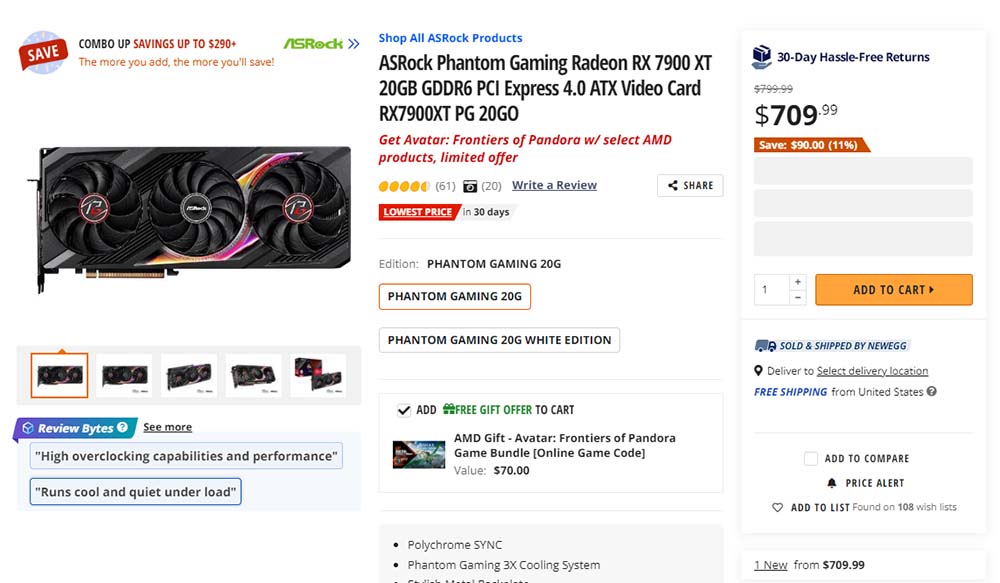Expand the 1 New offers listing

[770, 564]
